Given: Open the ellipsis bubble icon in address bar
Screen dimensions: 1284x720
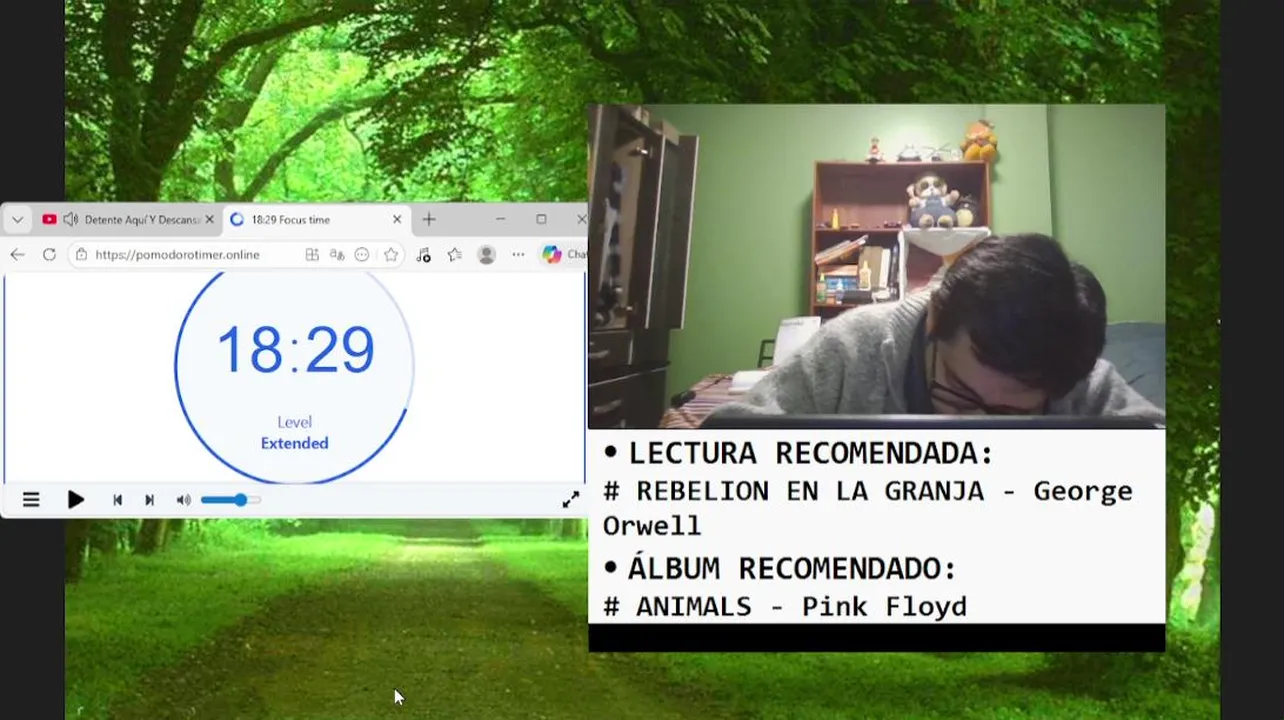Looking at the screenshot, I should pos(362,255).
